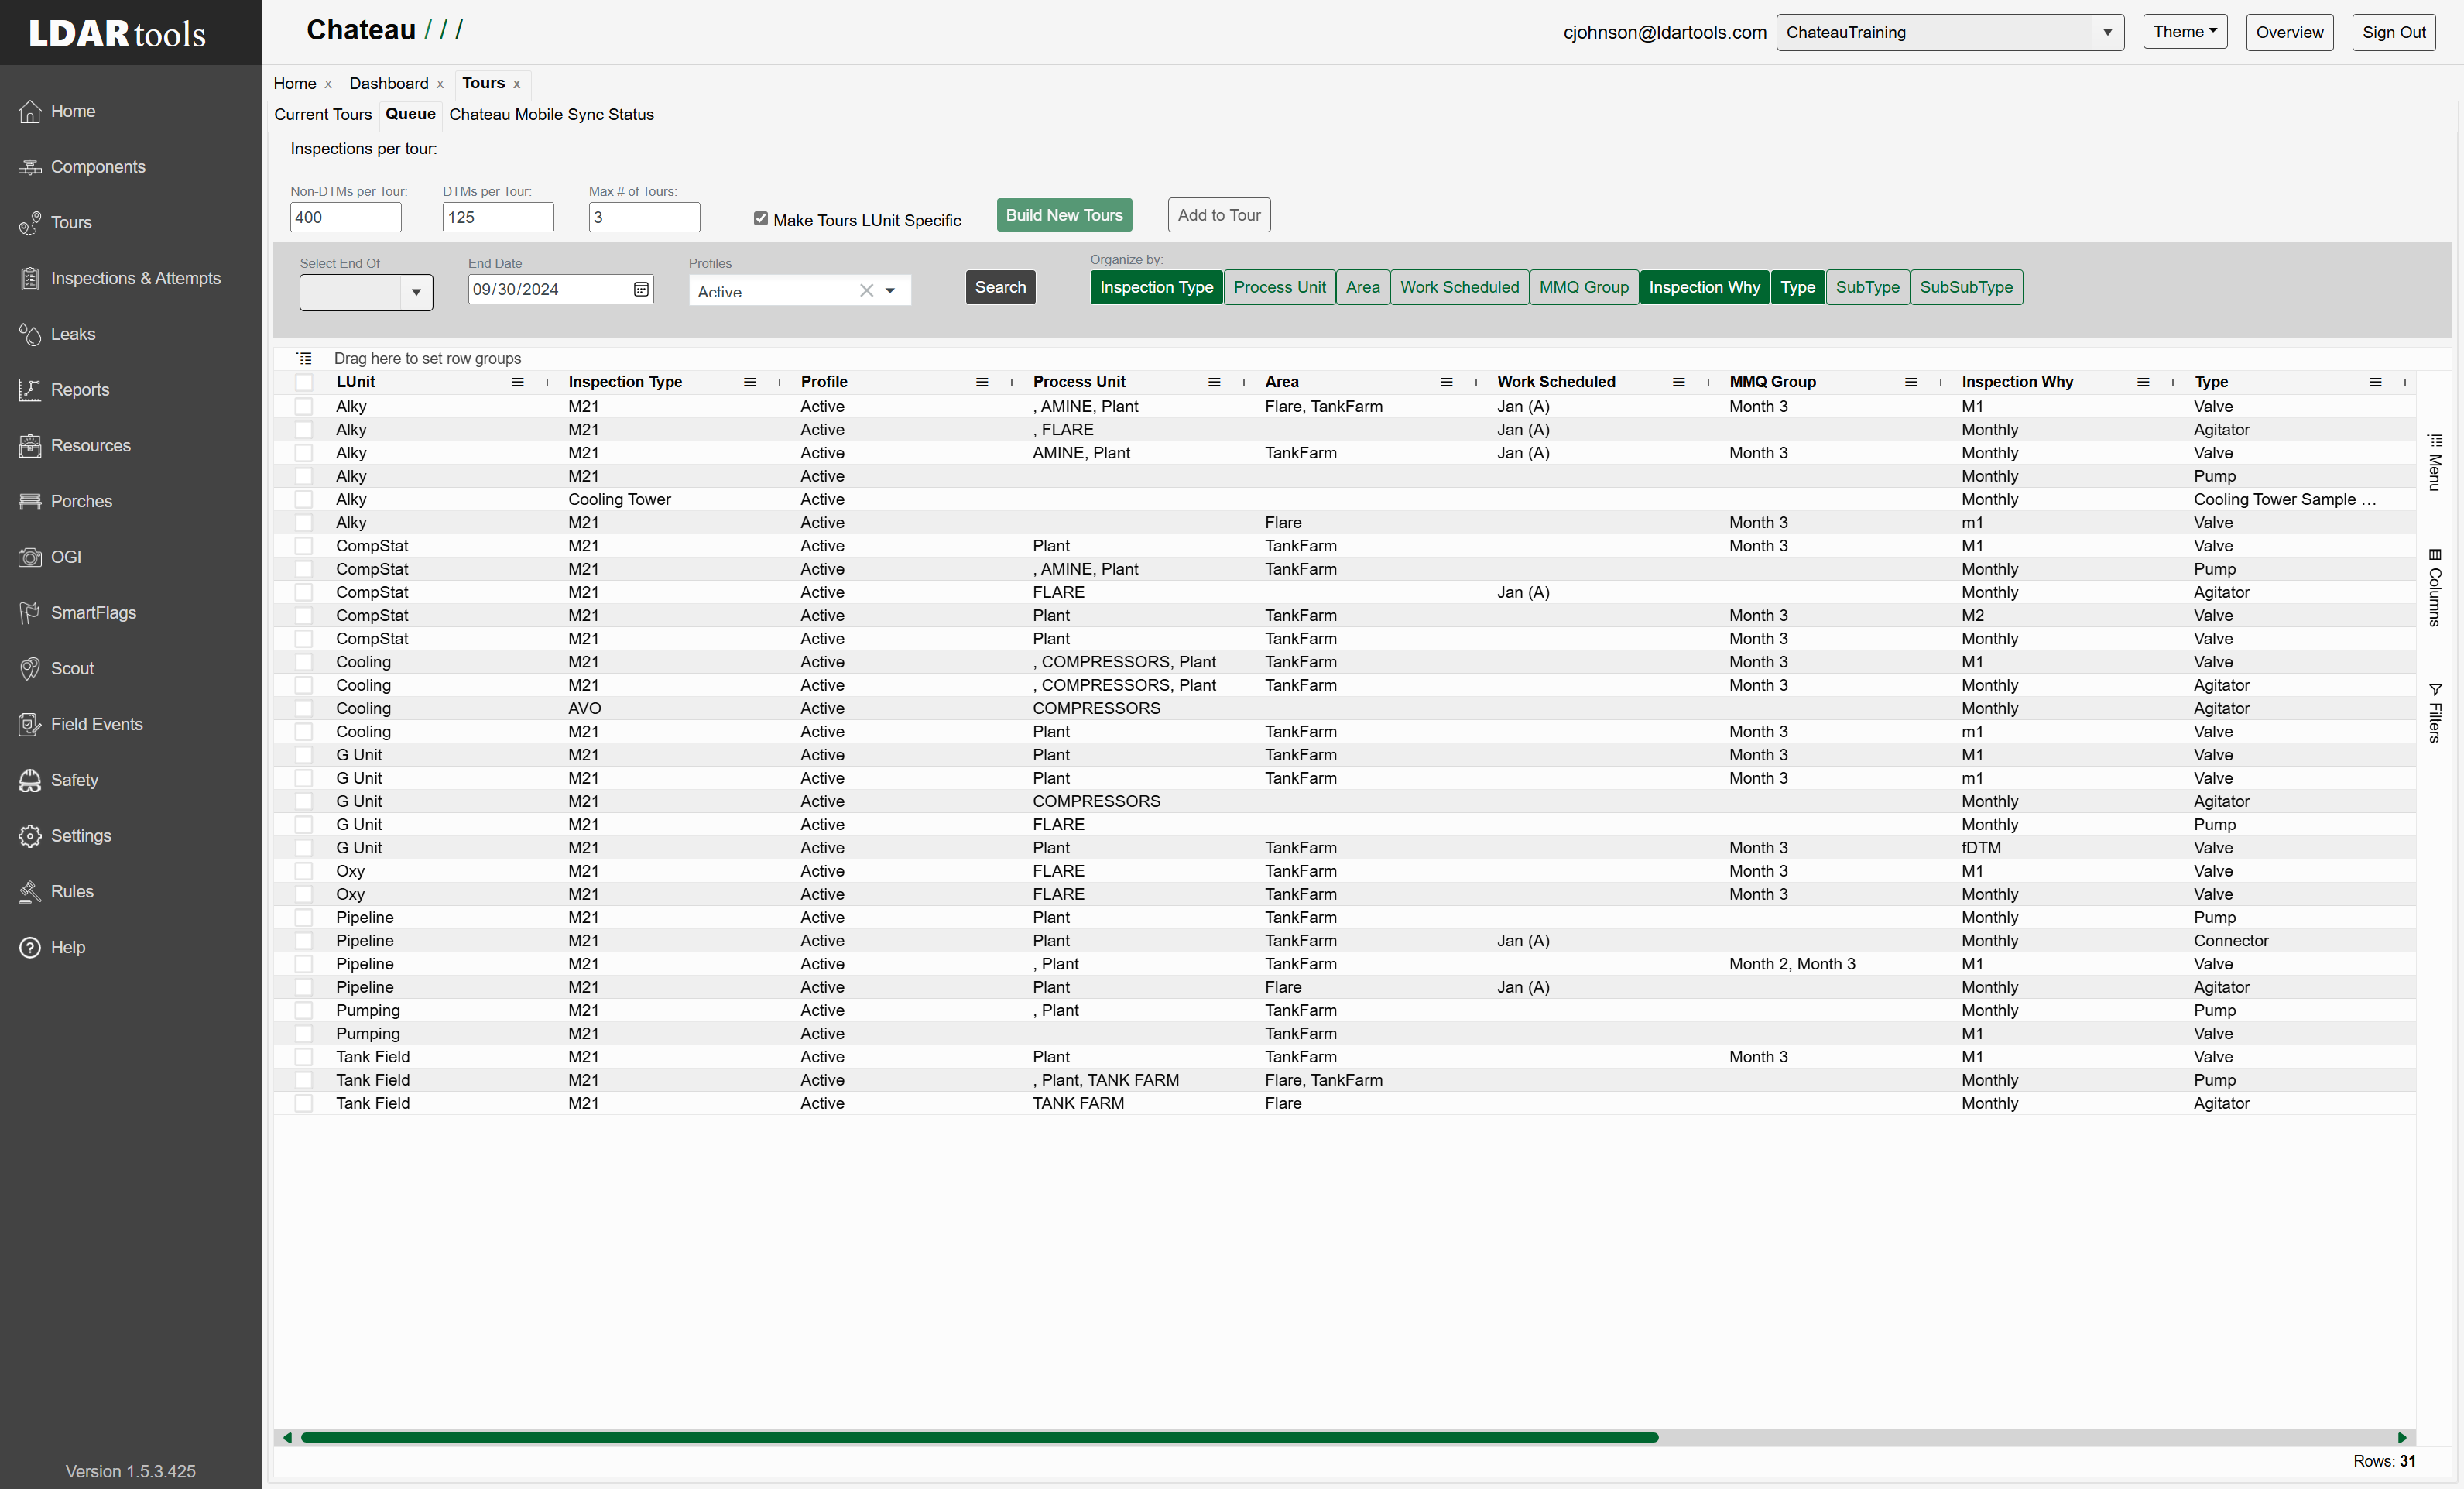This screenshot has width=2464, height=1489.
Task: Expand the Columns side panel
Action: click(2435, 587)
